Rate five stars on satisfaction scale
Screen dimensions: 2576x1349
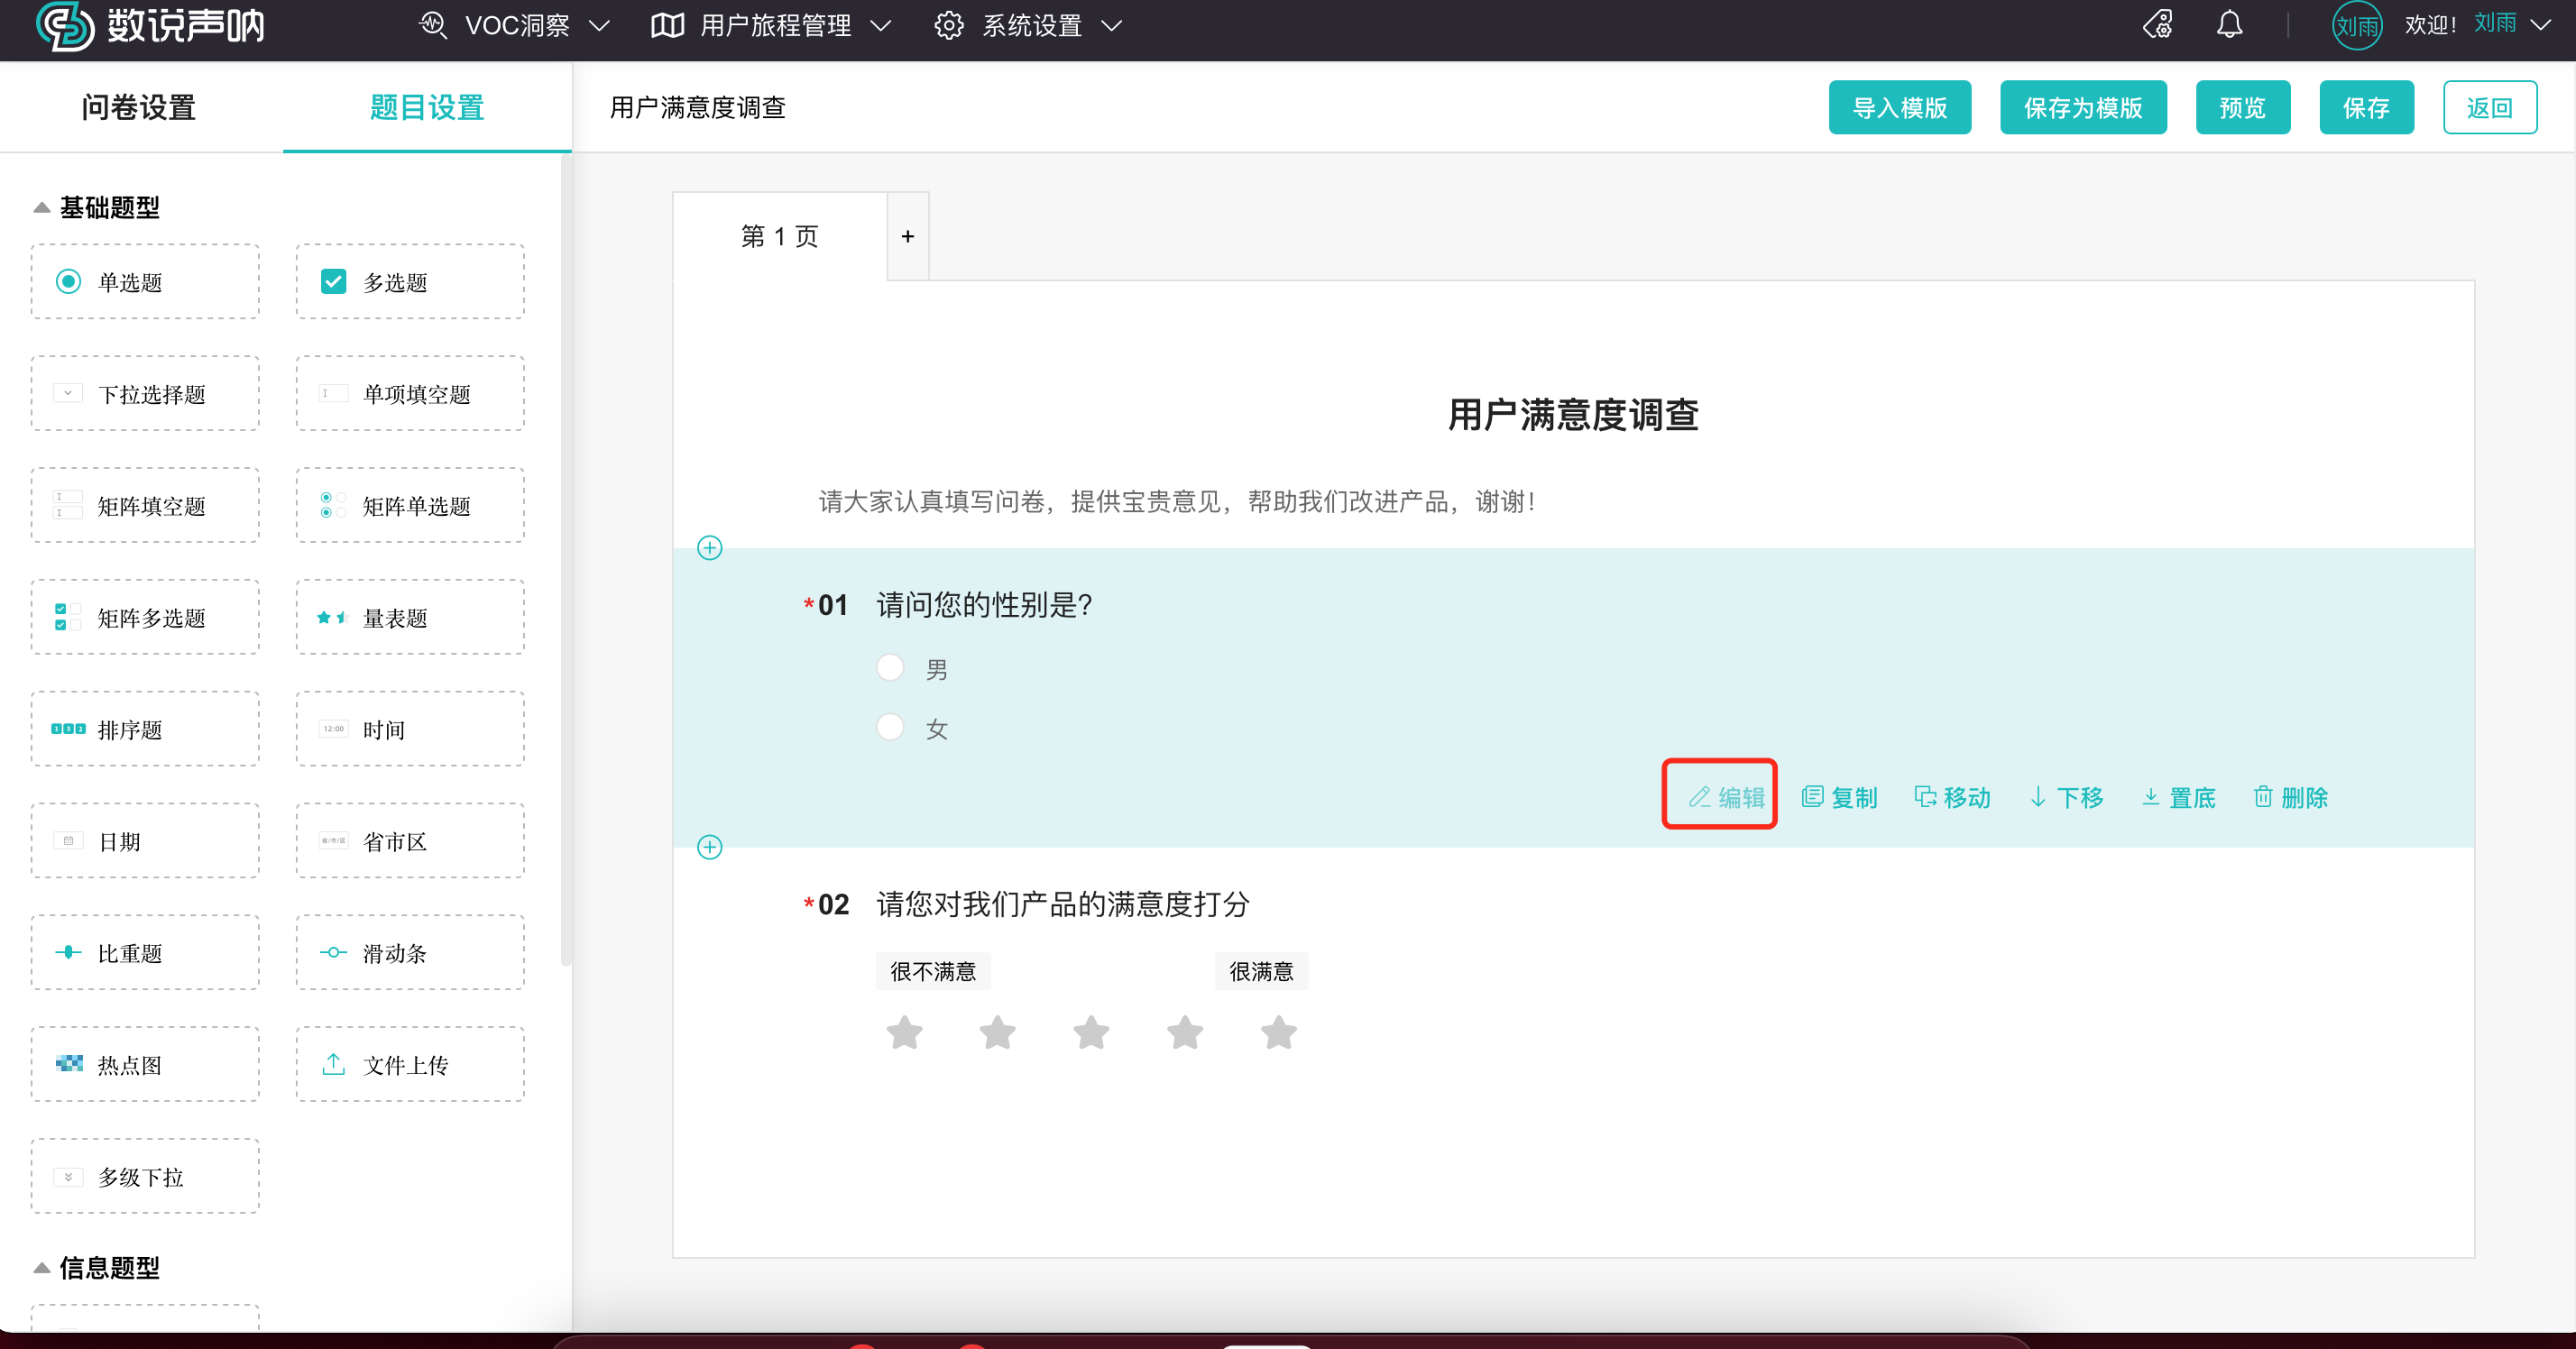pos(1278,1033)
